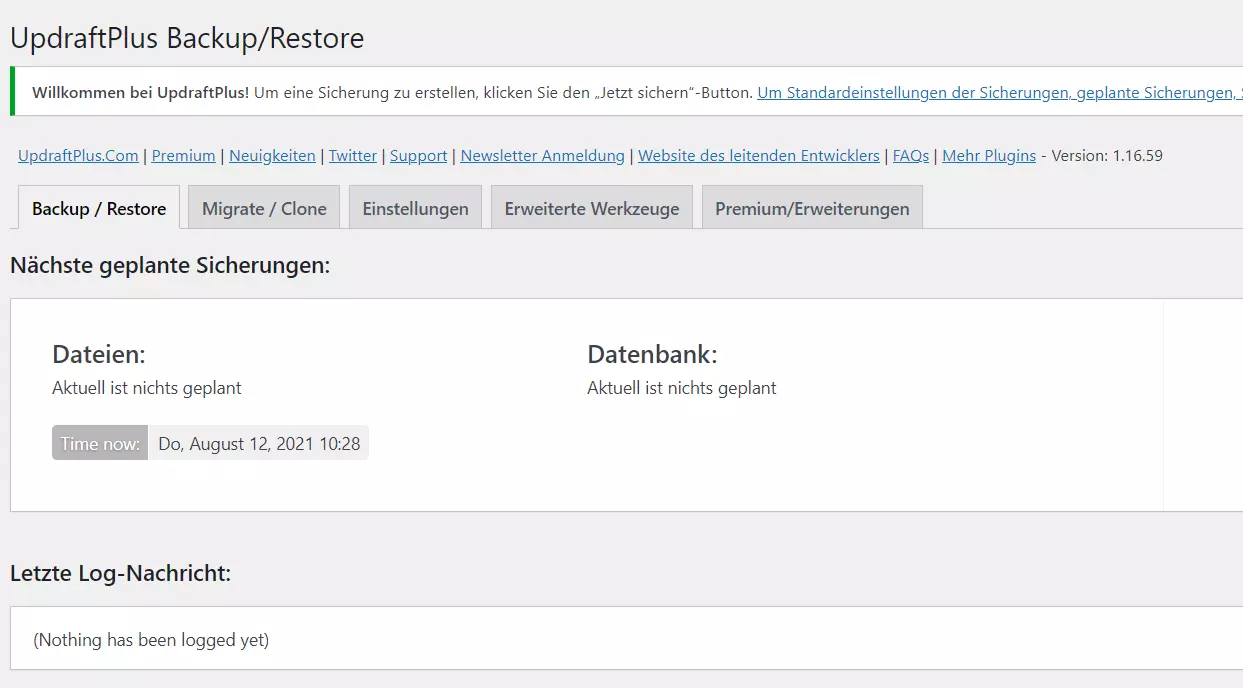
Task: Visit the Twitter link
Action: [353, 156]
